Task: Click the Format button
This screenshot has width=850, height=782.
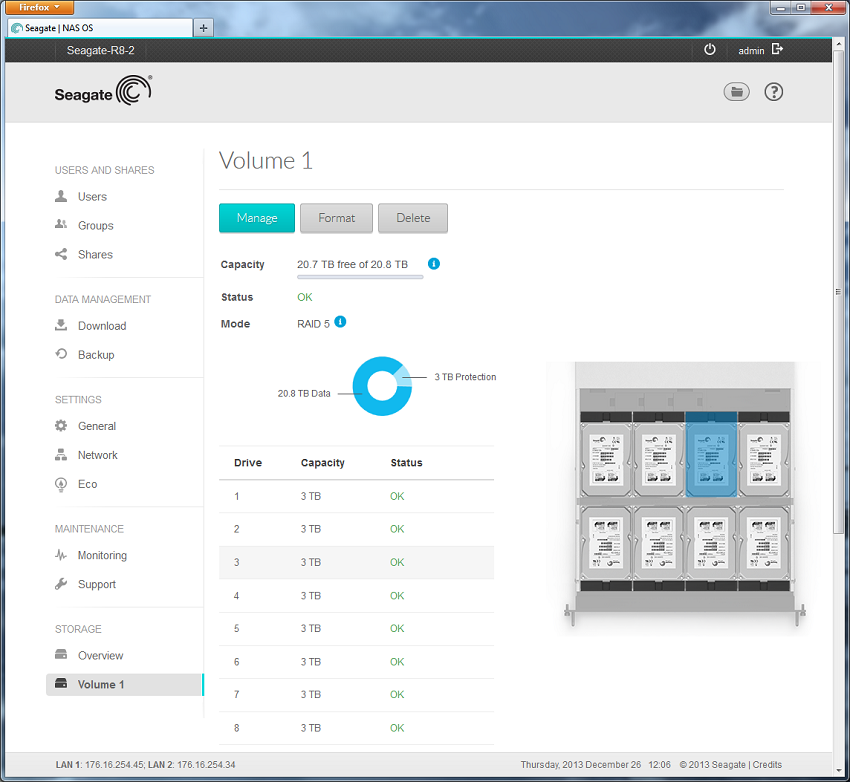Action: [337, 218]
